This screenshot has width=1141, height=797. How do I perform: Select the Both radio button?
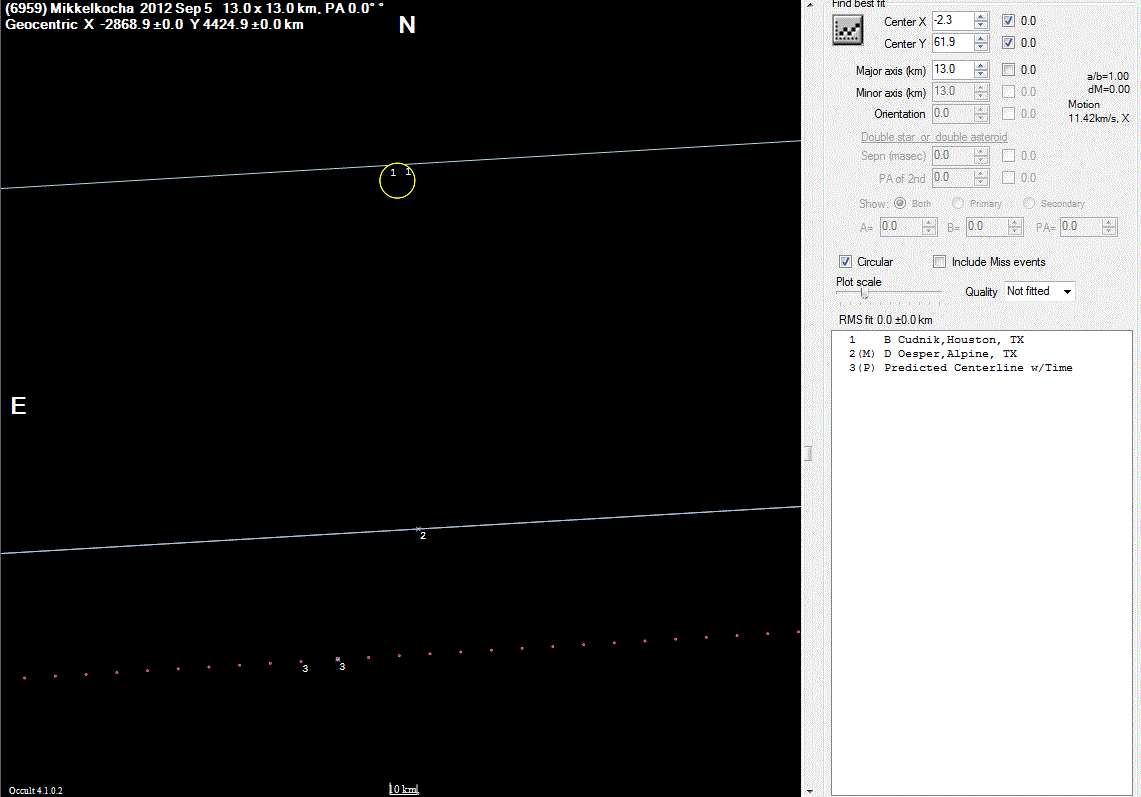tap(900, 203)
